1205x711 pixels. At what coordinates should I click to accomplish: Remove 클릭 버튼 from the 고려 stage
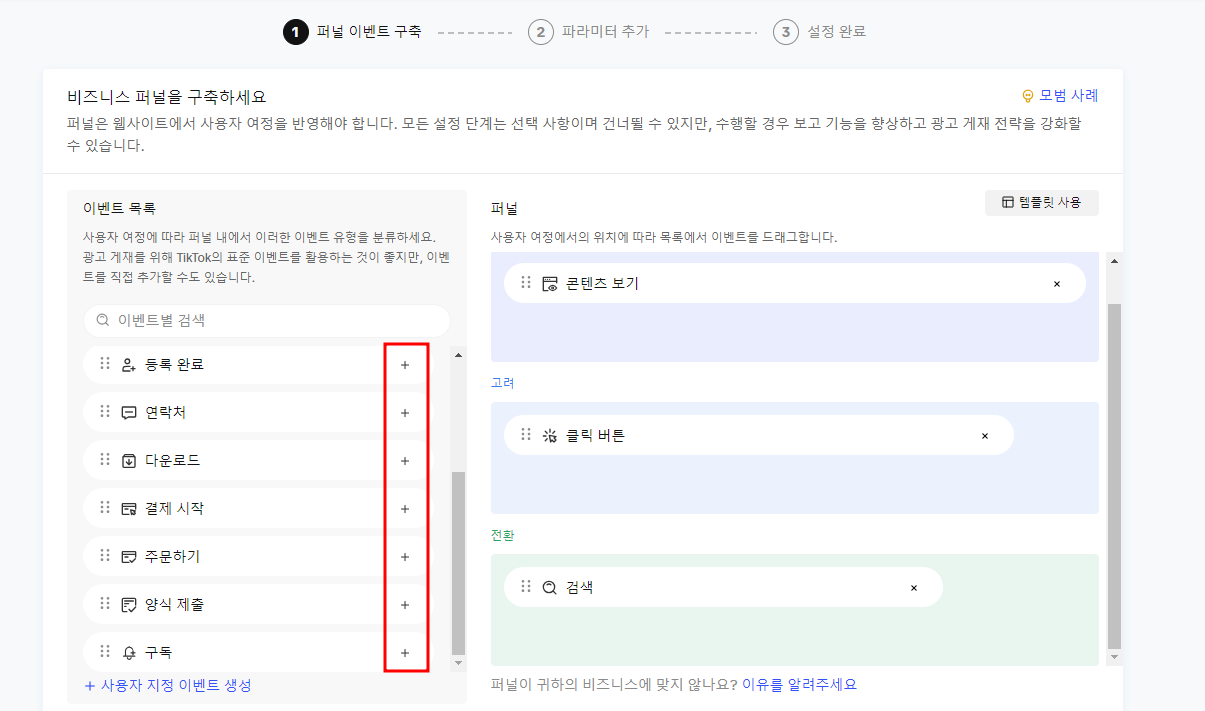(984, 434)
